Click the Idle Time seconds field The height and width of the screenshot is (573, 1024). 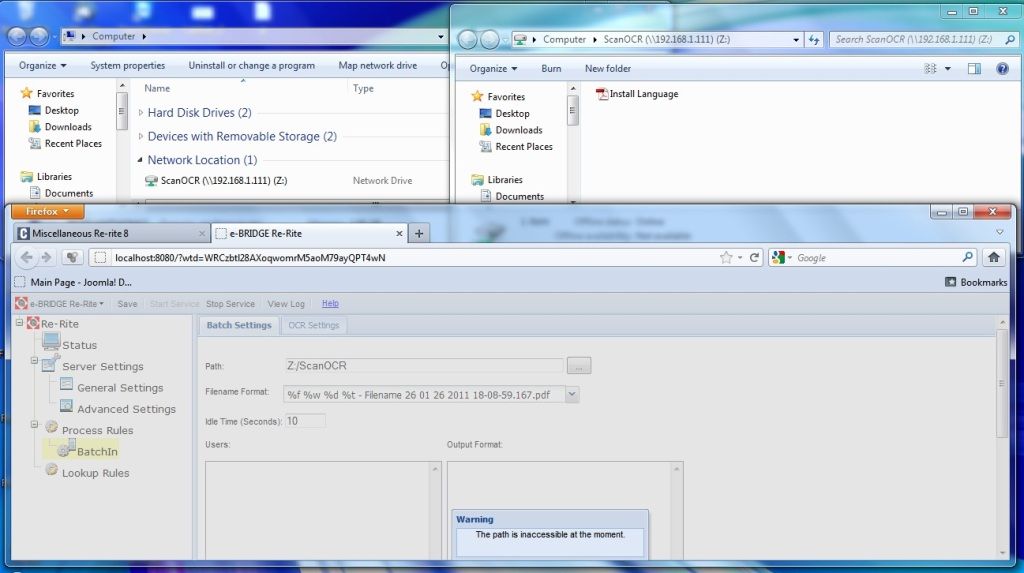tap(304, 421)
